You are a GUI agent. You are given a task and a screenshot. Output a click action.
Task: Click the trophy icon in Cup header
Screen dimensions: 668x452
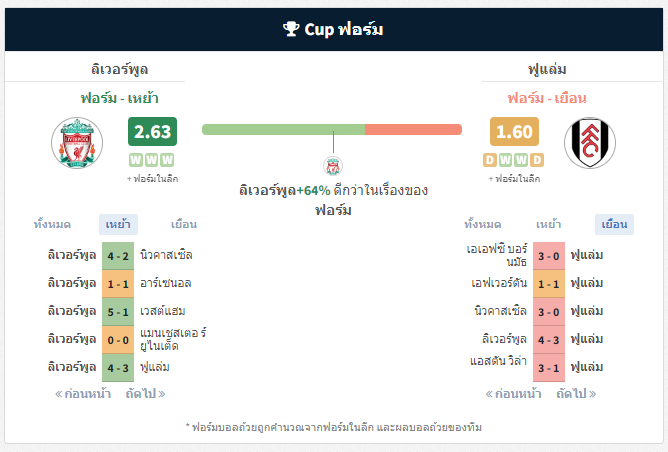pyautogui.click(x=291, y=30)
